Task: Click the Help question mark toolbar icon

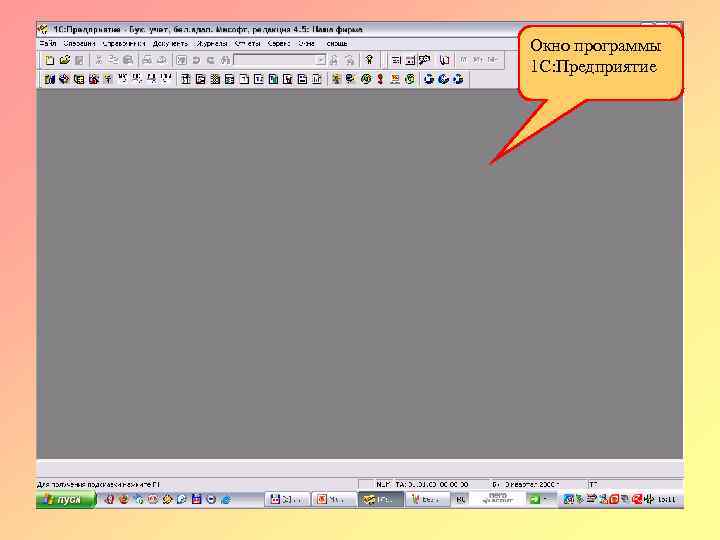Action: coord(369,60)
